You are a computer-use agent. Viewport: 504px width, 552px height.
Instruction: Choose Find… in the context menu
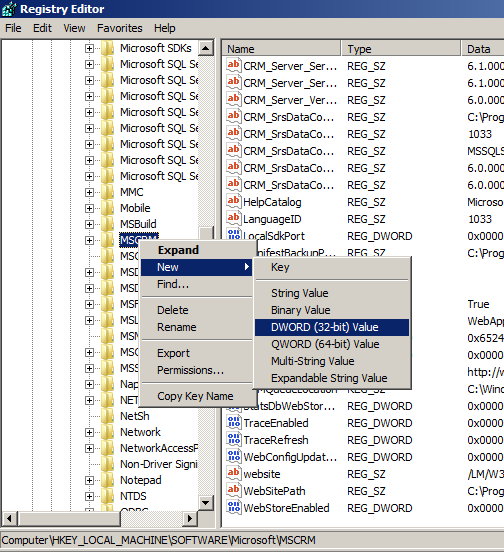point(196,284)
